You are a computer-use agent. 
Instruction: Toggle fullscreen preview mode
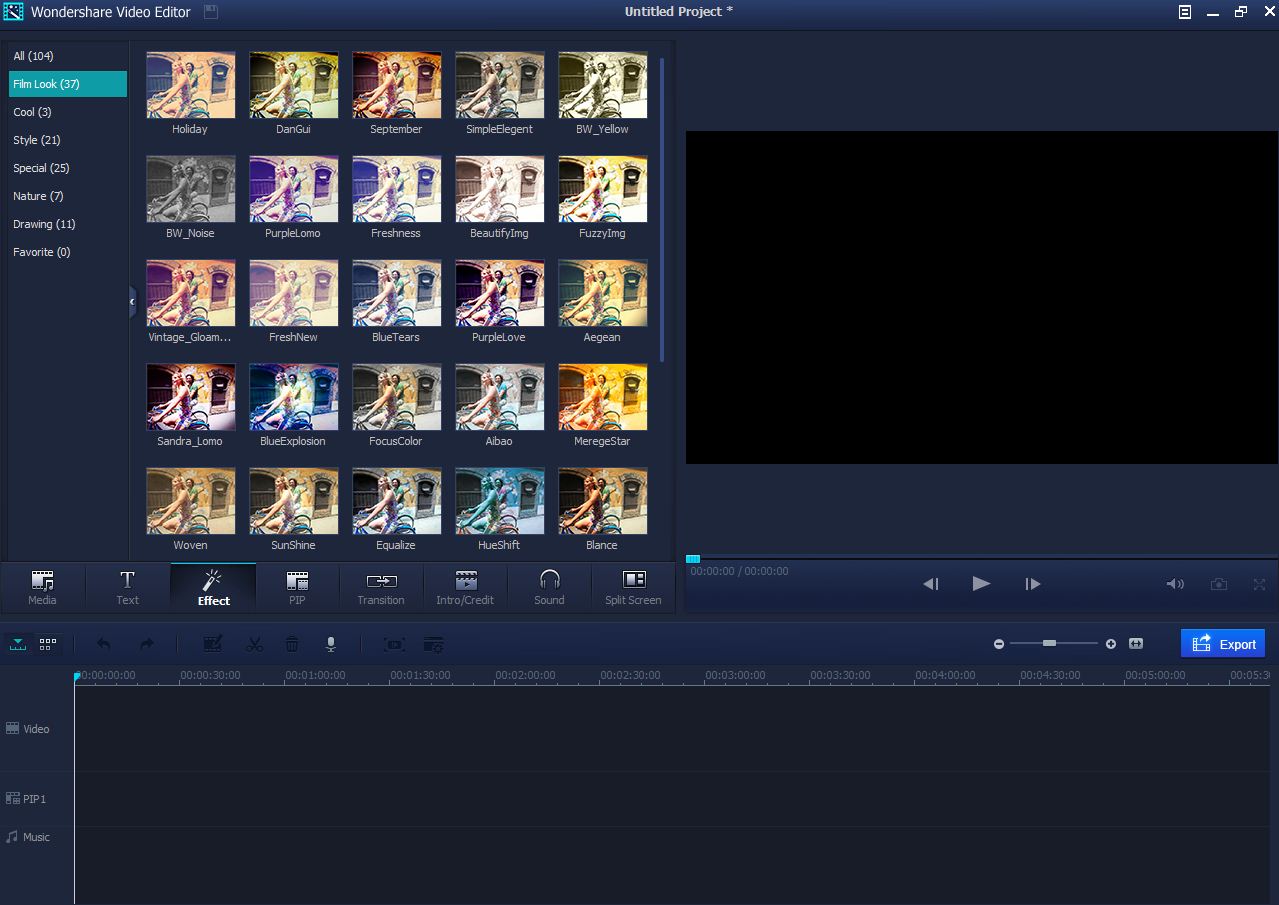[1261, 583]
